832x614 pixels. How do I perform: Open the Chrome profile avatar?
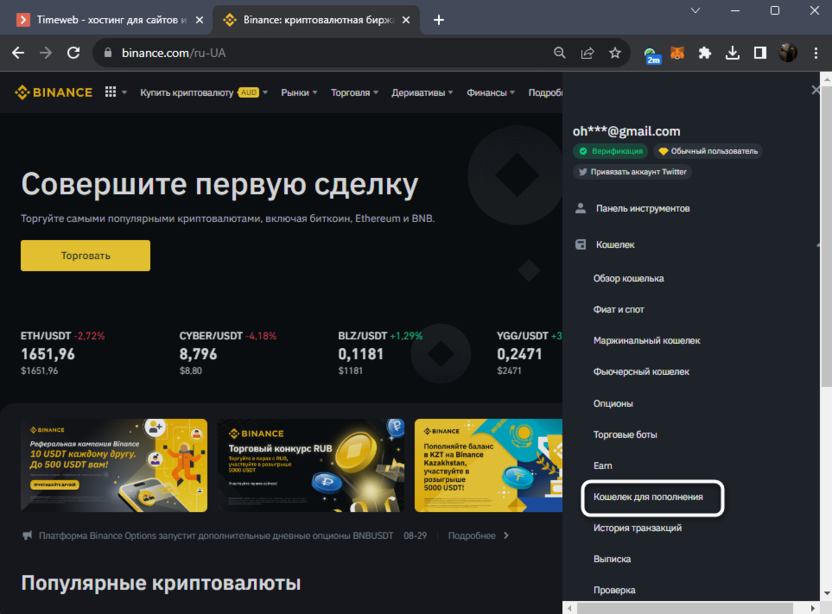click(x=788, y=53)
